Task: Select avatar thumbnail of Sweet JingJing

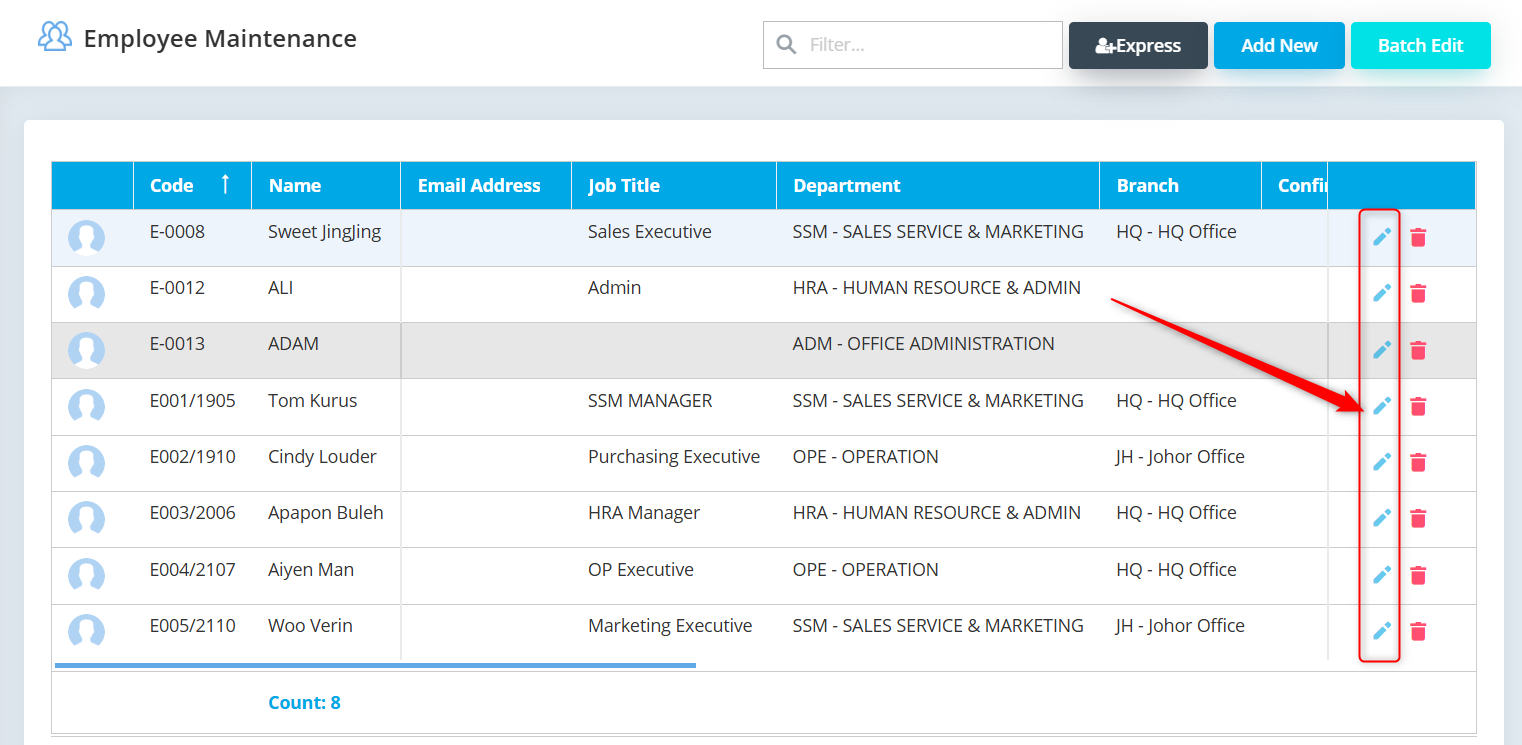Action: (86, 238)
